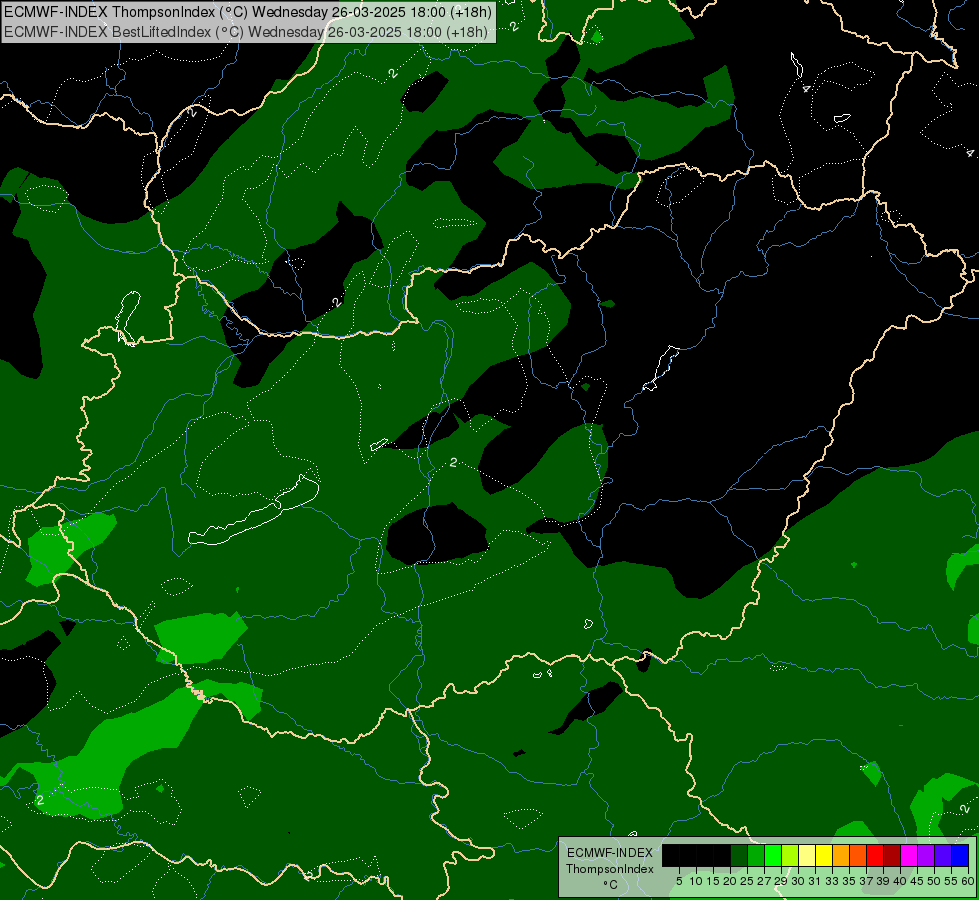Click the legend scale value '30'
The width and height of the screenshot is (979, 900).
[798, 881]
